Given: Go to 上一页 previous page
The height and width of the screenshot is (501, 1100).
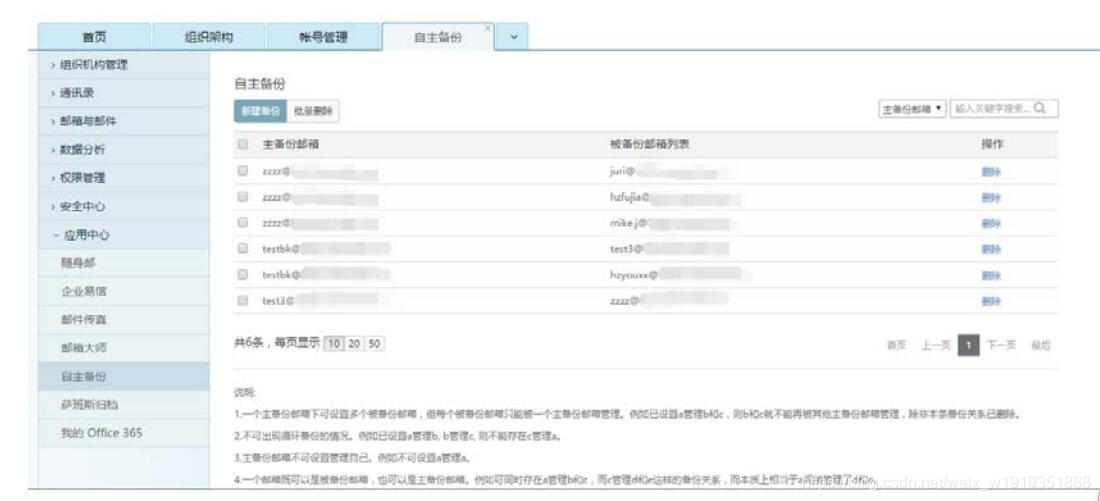Looking at the screenshot, I should (x=935, y=345).
